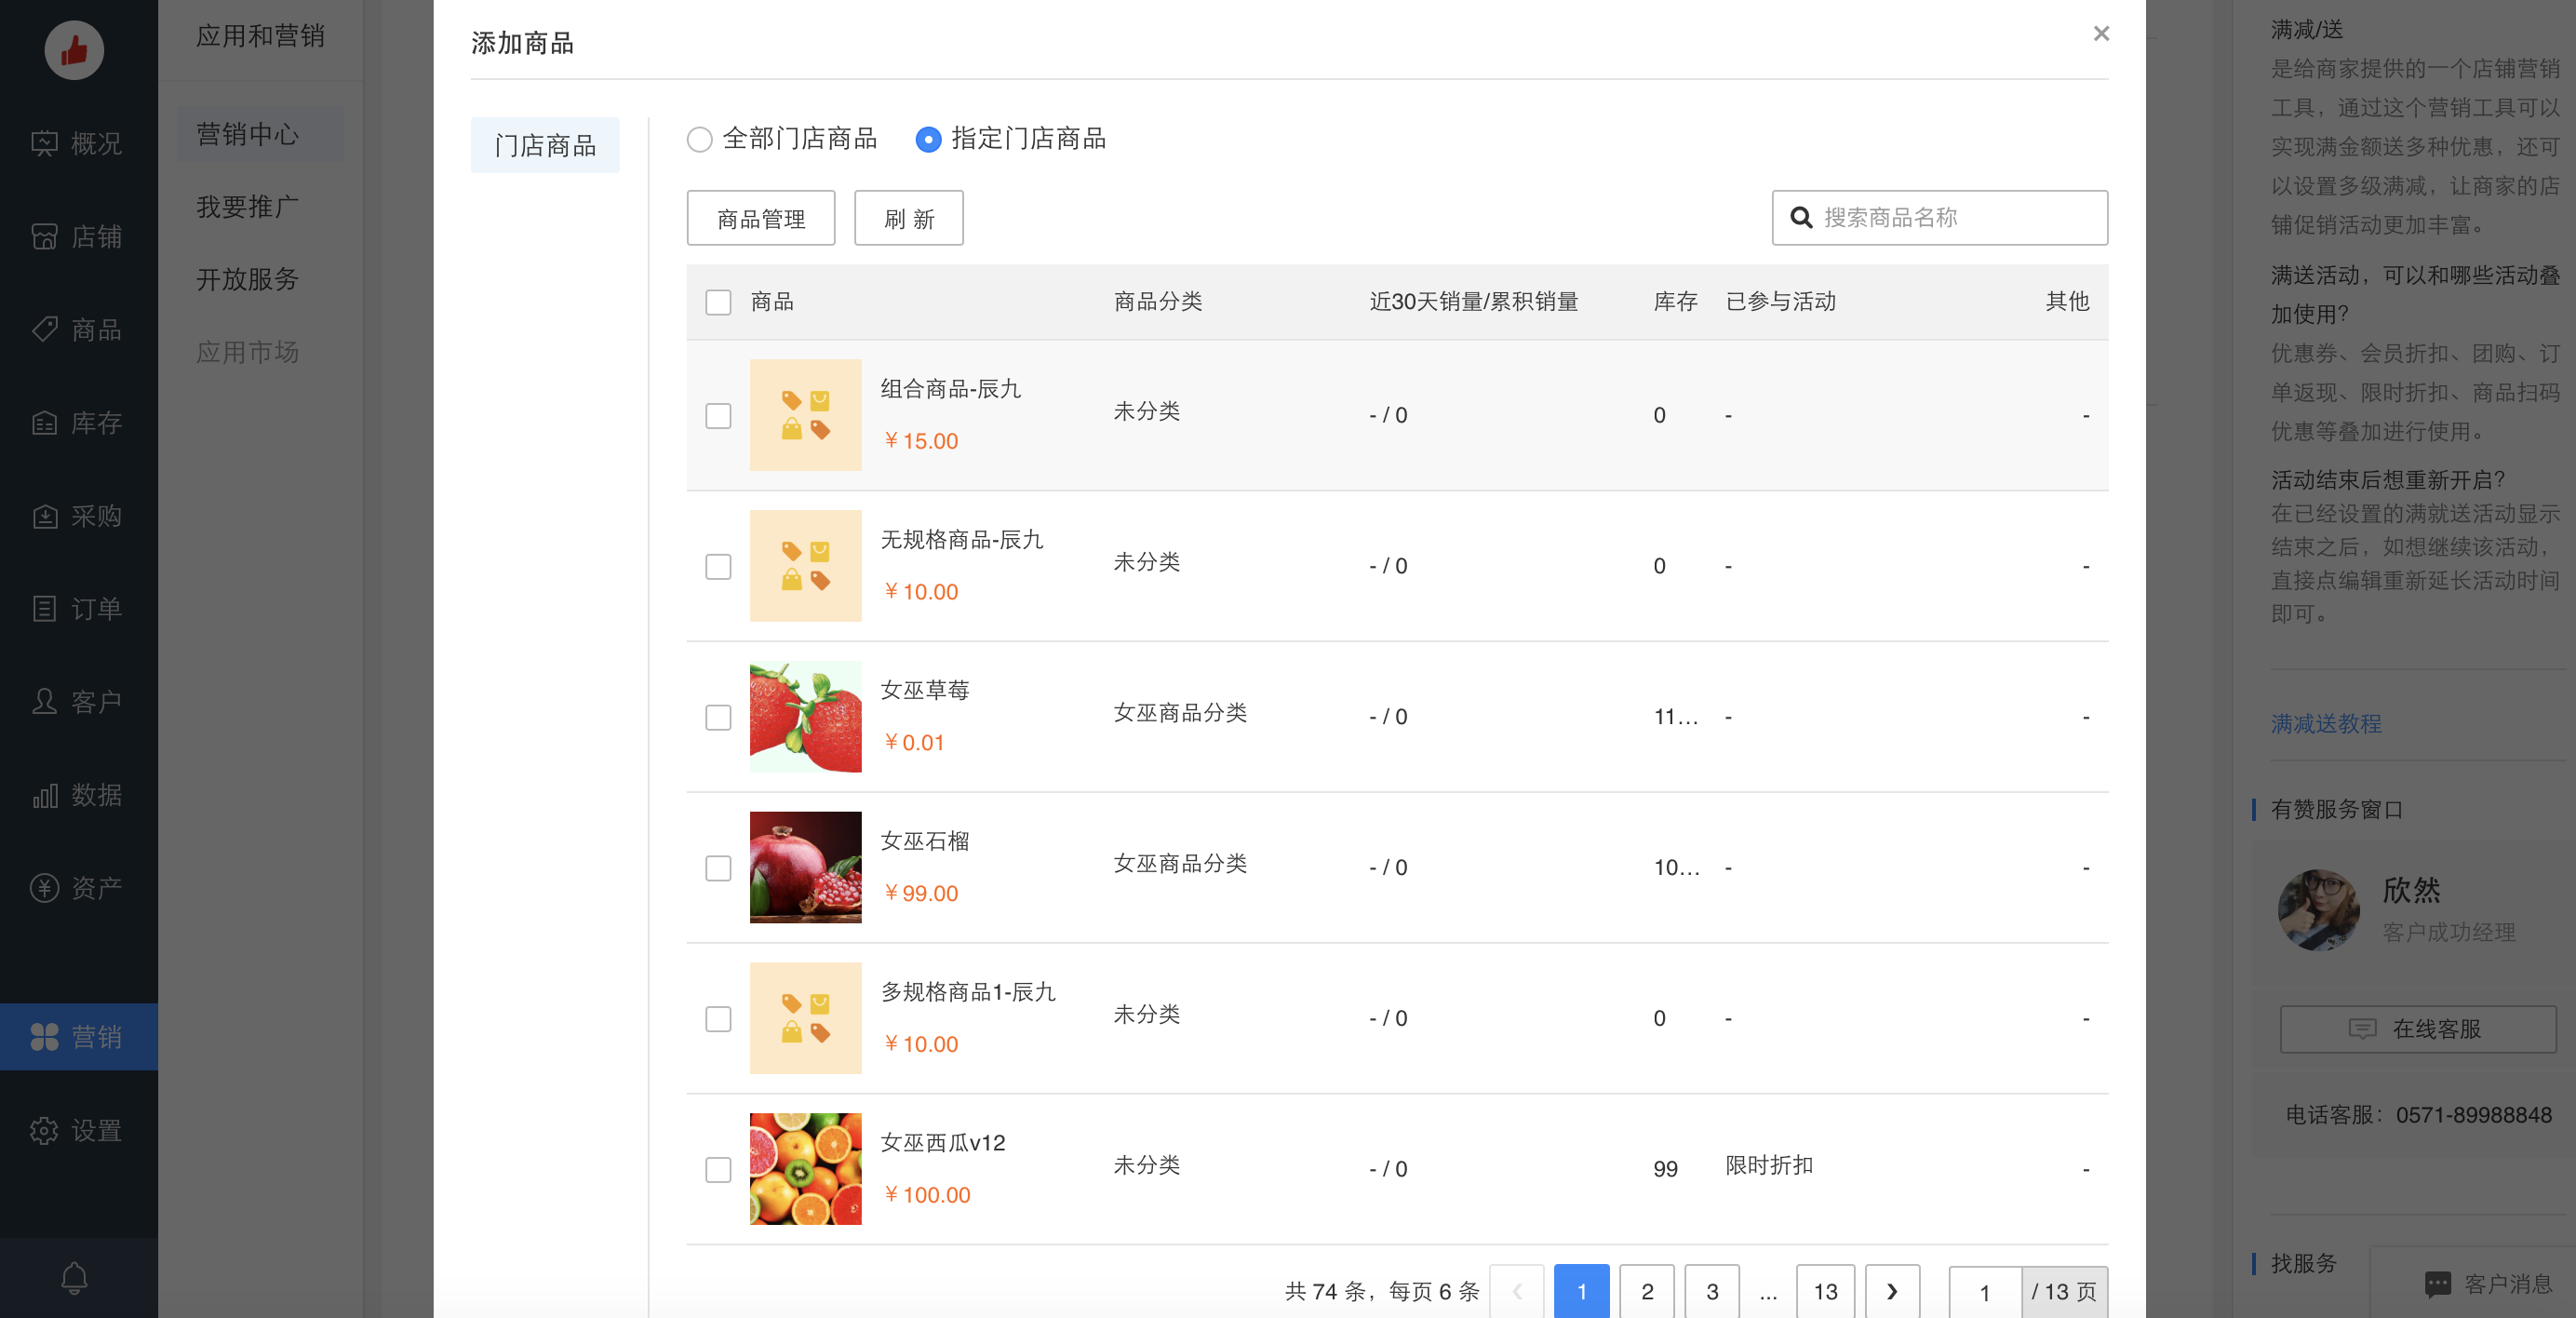Open 营销中心 in the submenu
The width and height of the screenshot is (2576, 1318).
(260, 134)
